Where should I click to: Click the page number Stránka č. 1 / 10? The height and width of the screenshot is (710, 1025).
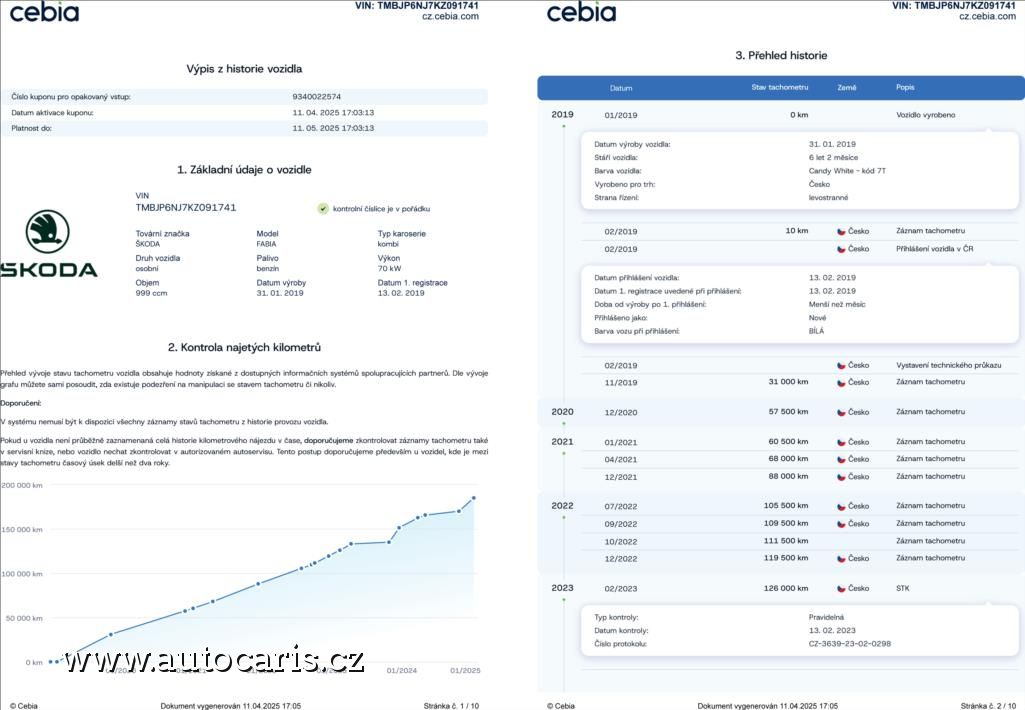[x=451, y=706]
